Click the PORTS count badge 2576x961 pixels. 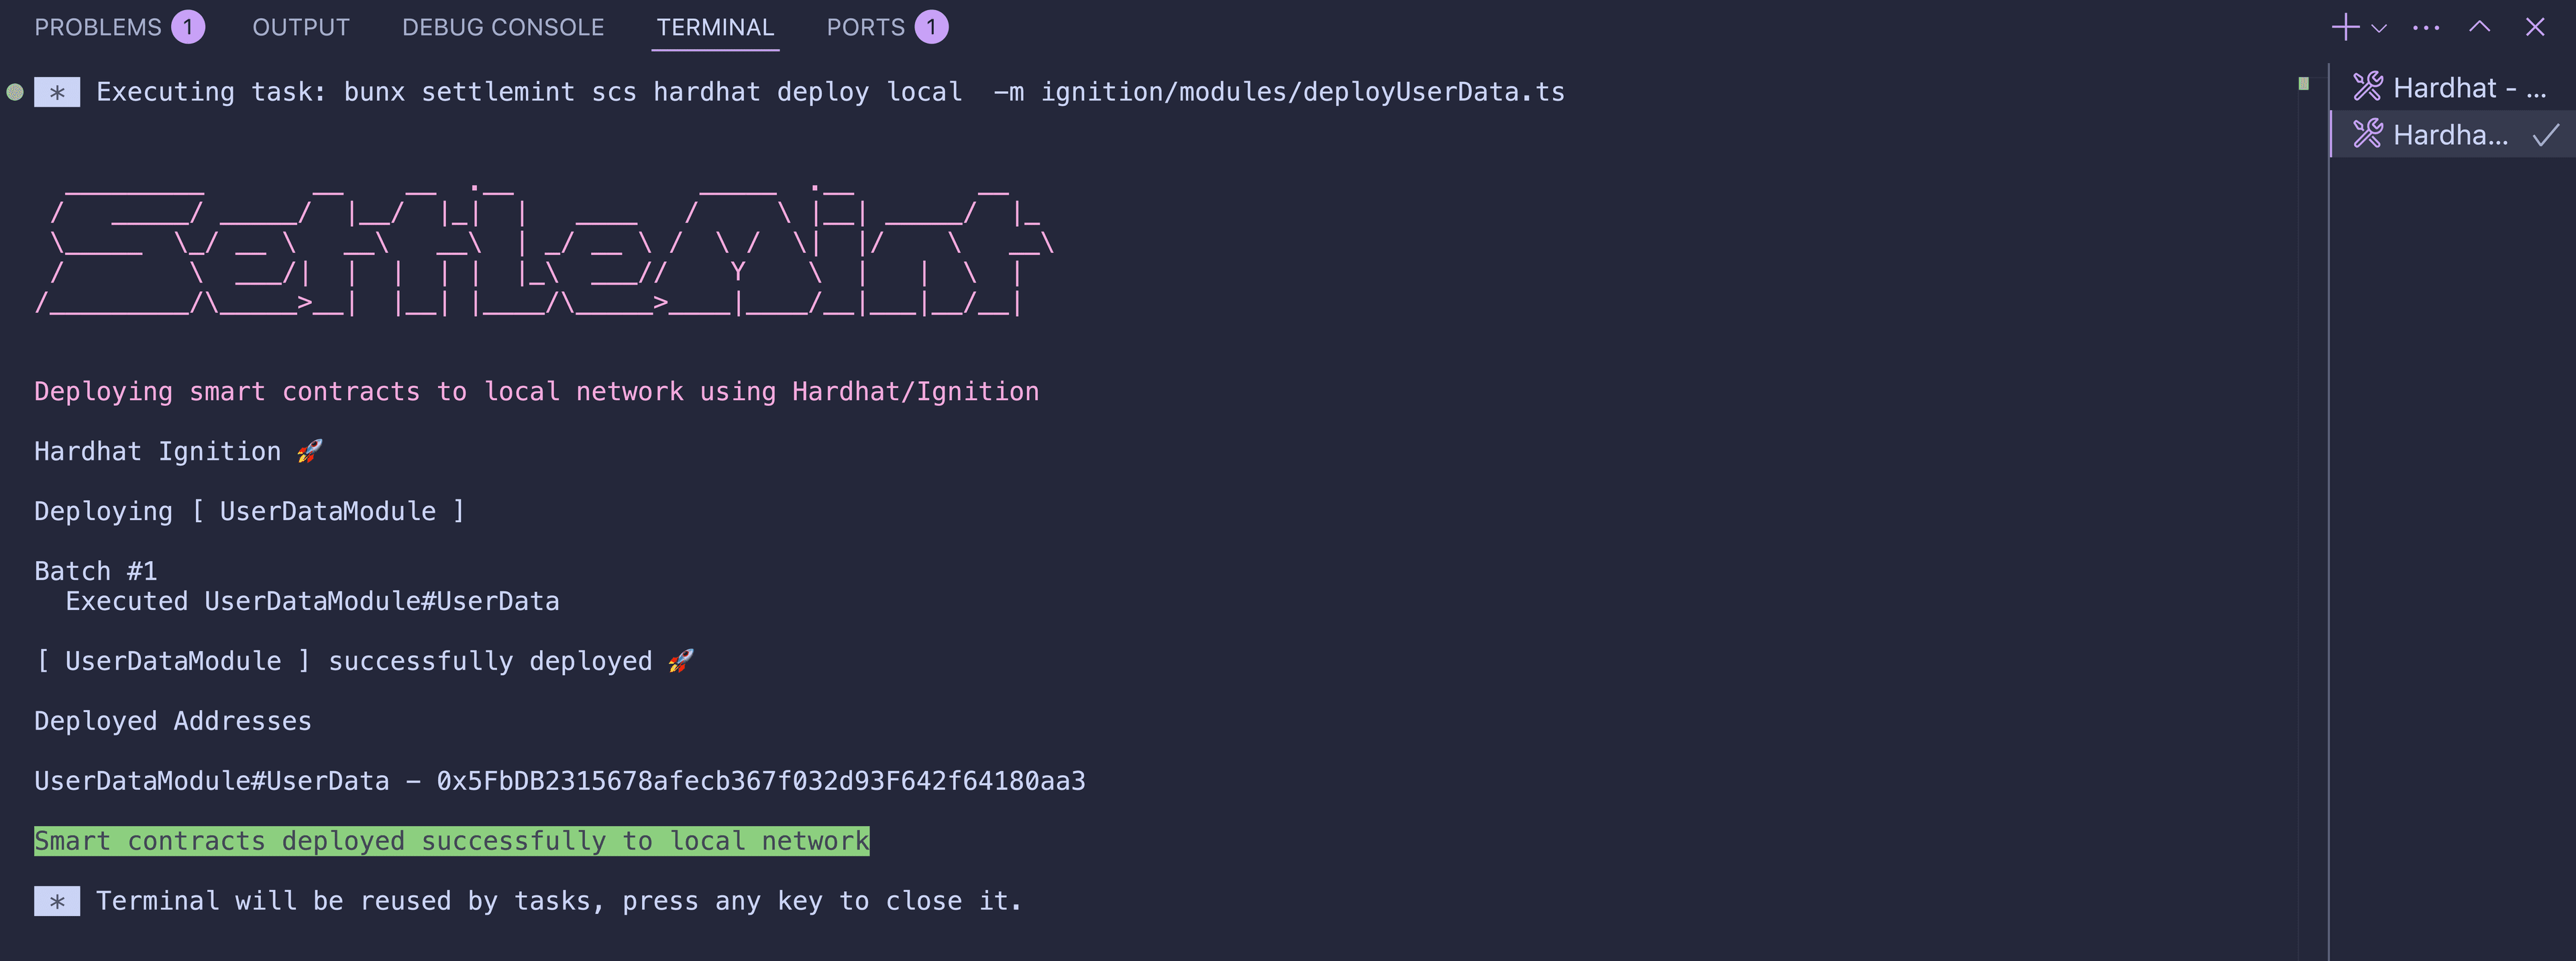point(931,27)
